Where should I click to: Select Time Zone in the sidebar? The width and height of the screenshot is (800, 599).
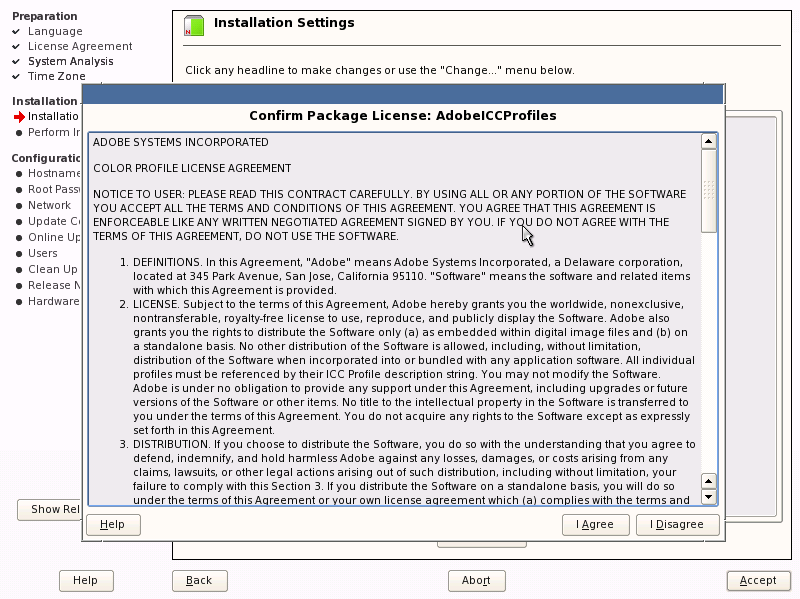point(57,77)
